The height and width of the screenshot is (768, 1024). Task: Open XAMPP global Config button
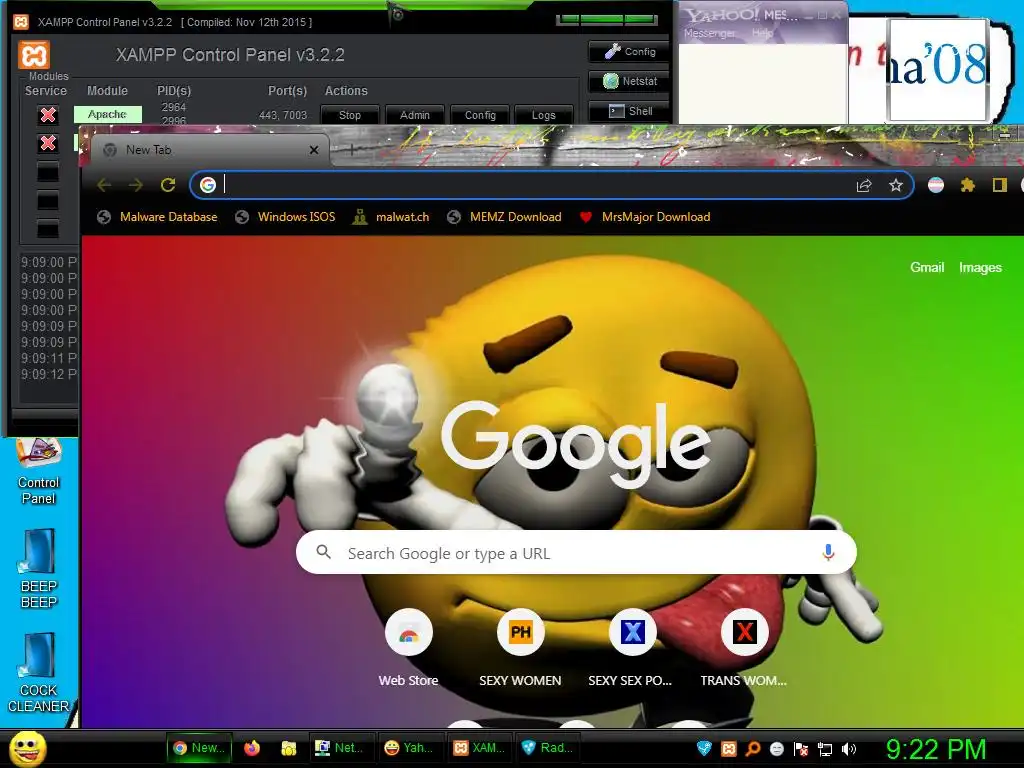(x=630, y=52)
